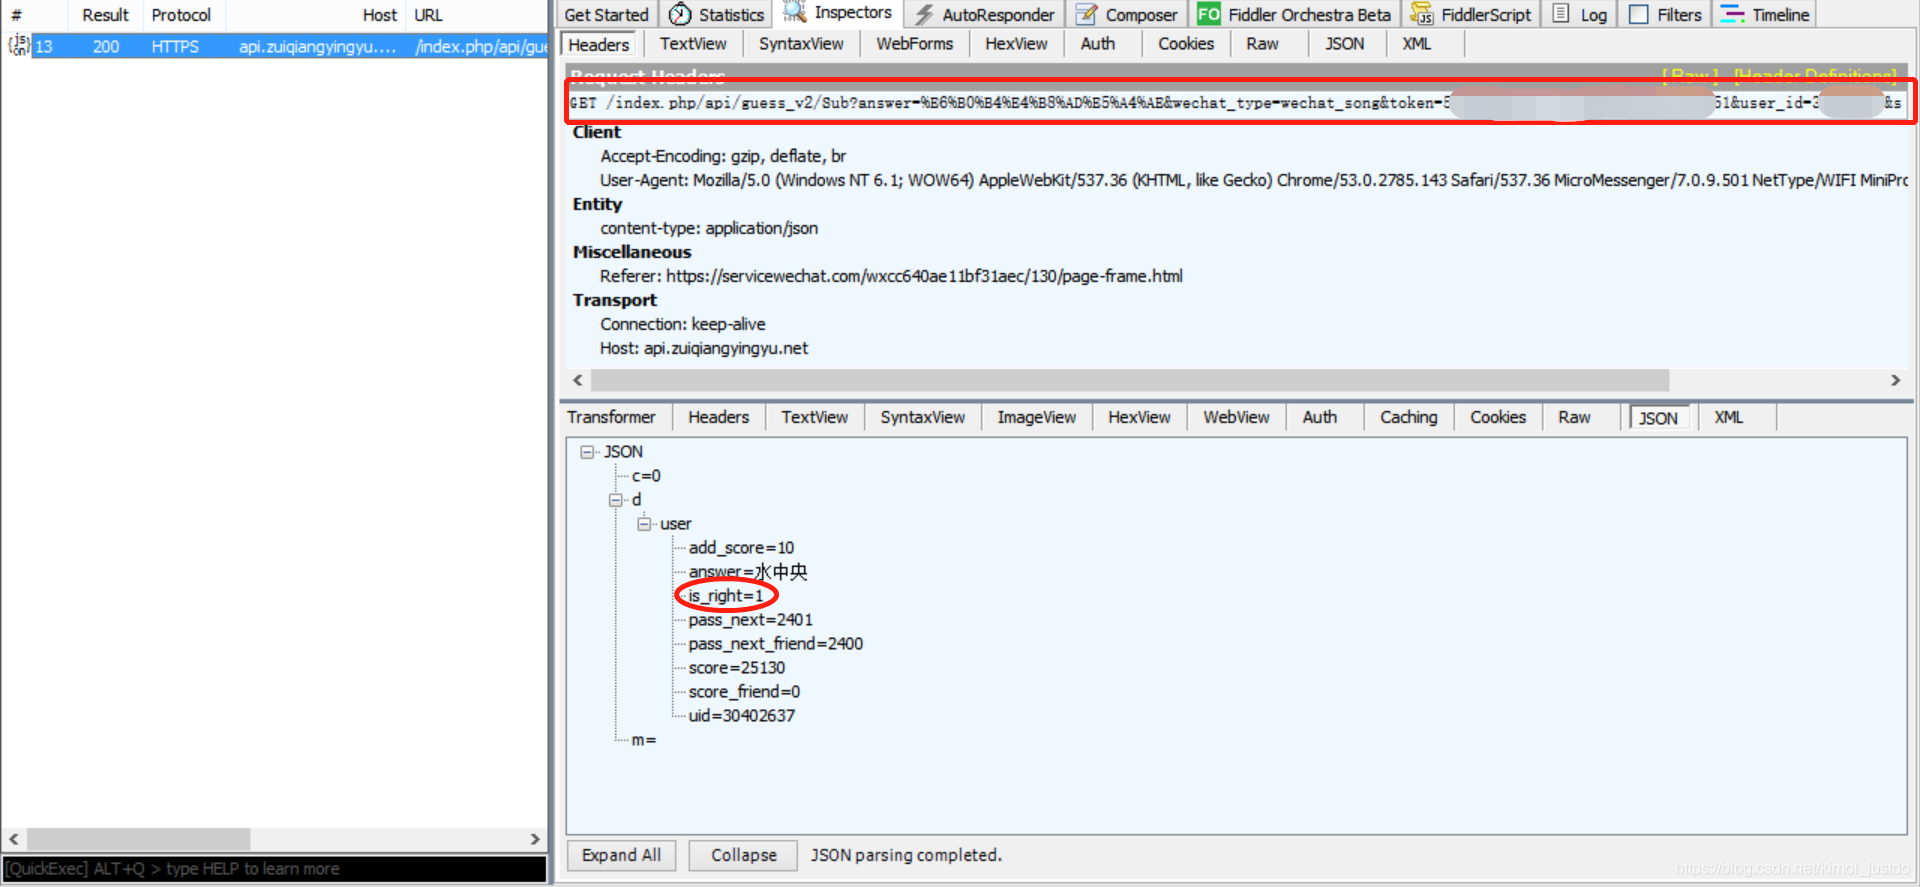1920x887 pixels.
Task: Open the response Caching tab
Action: click(1409, 417)
